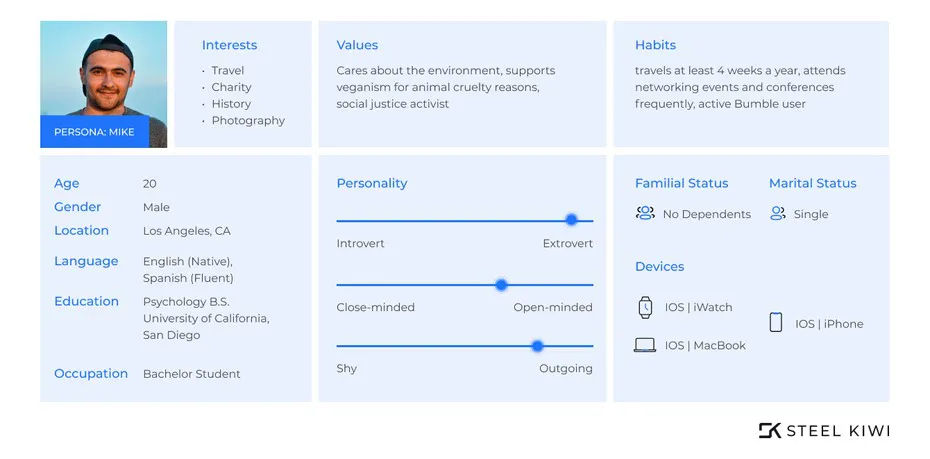The image size is (930, 459).
Task: Click the Travel interest item
Action: (228, 71)
